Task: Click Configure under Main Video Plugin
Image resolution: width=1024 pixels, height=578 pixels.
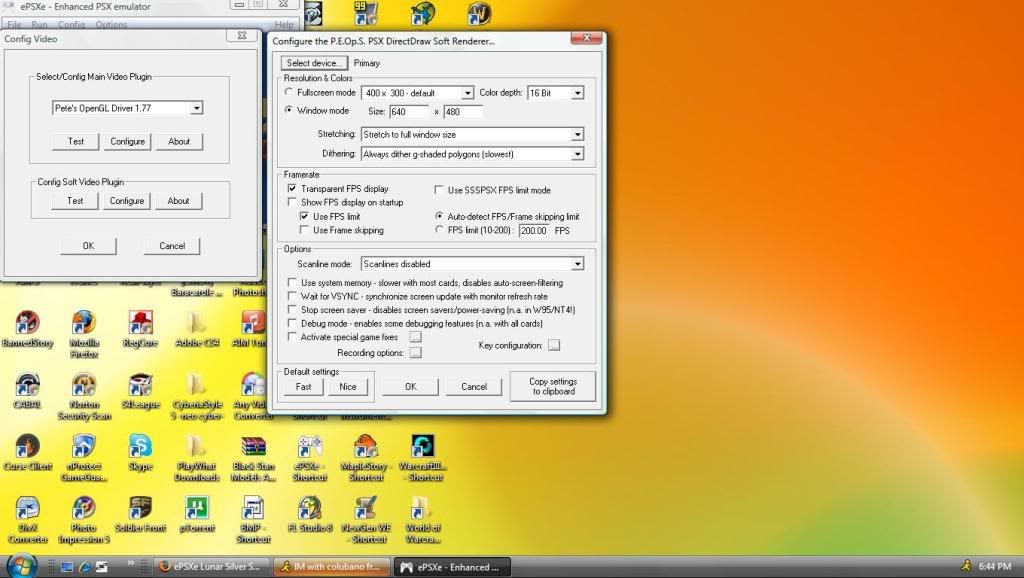Action: point(127,141)
